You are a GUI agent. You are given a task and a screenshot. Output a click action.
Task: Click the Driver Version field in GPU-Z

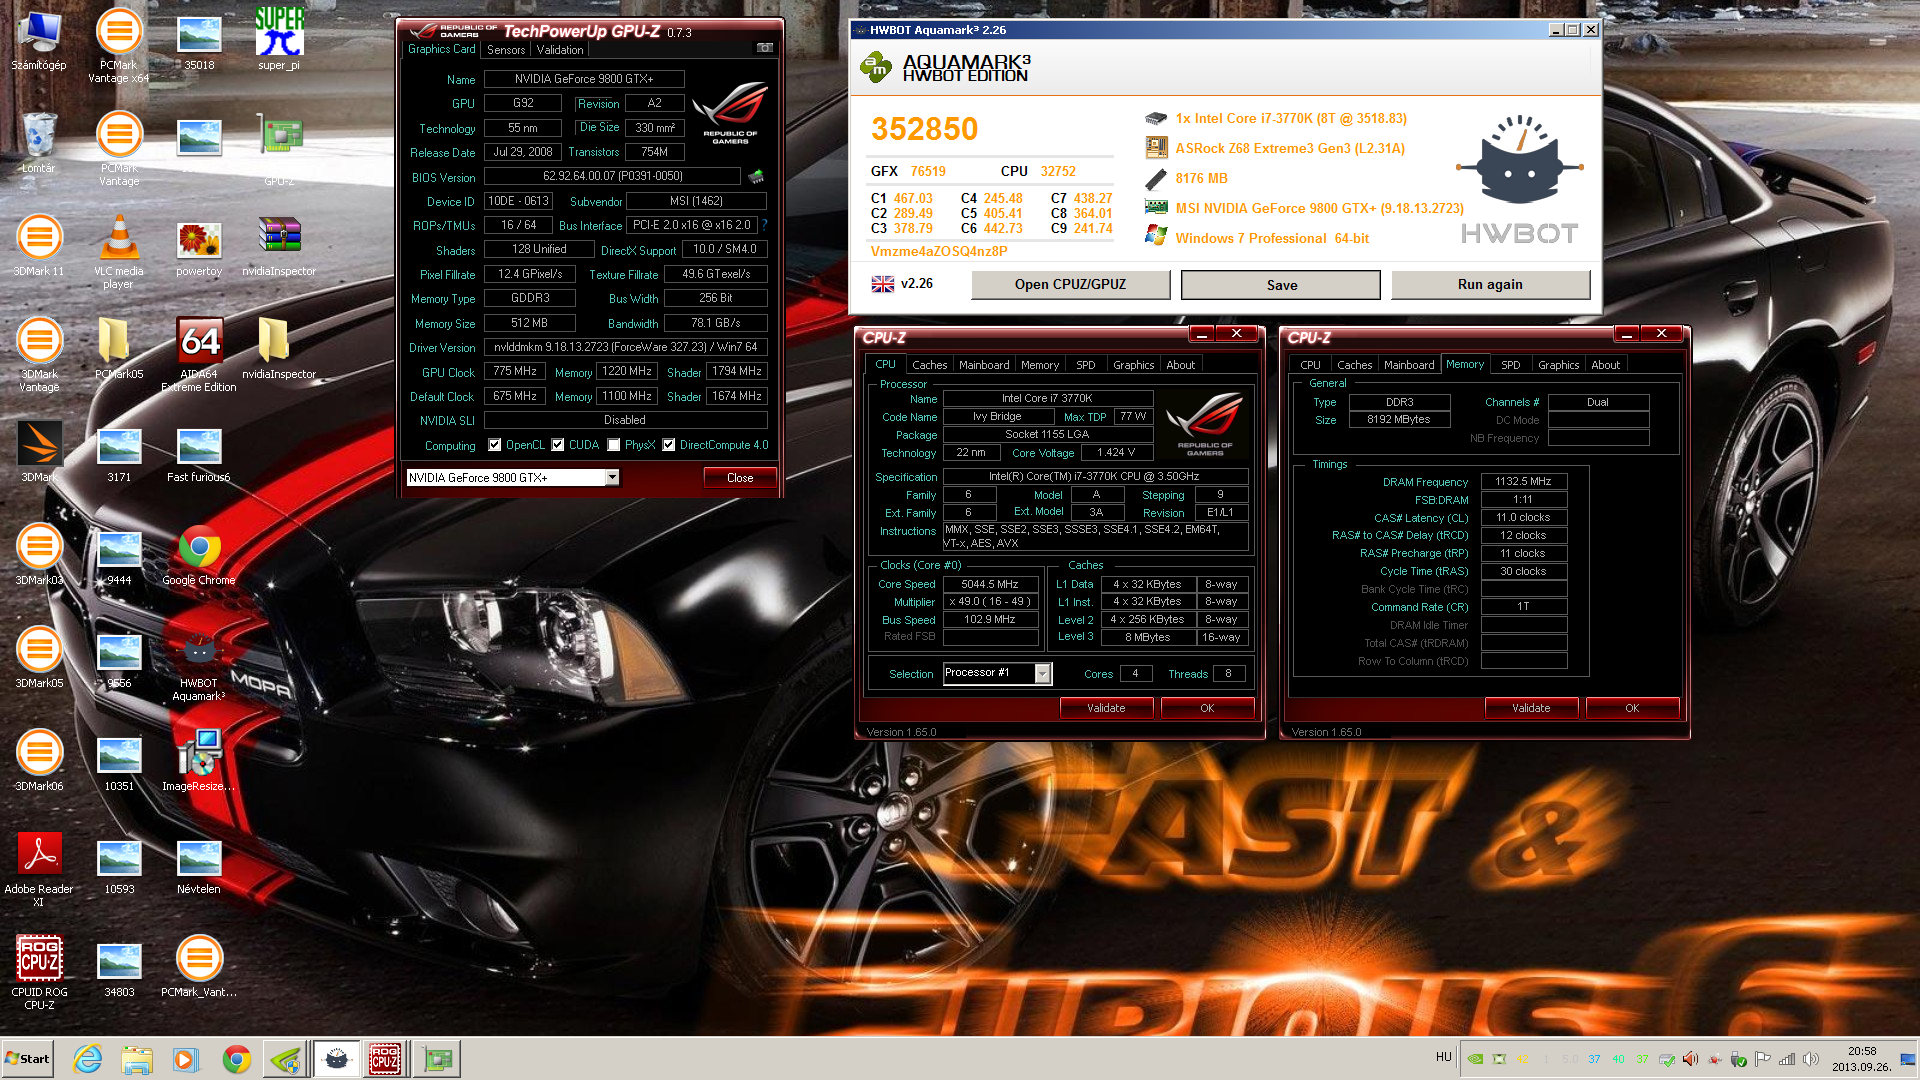[625, 347]
